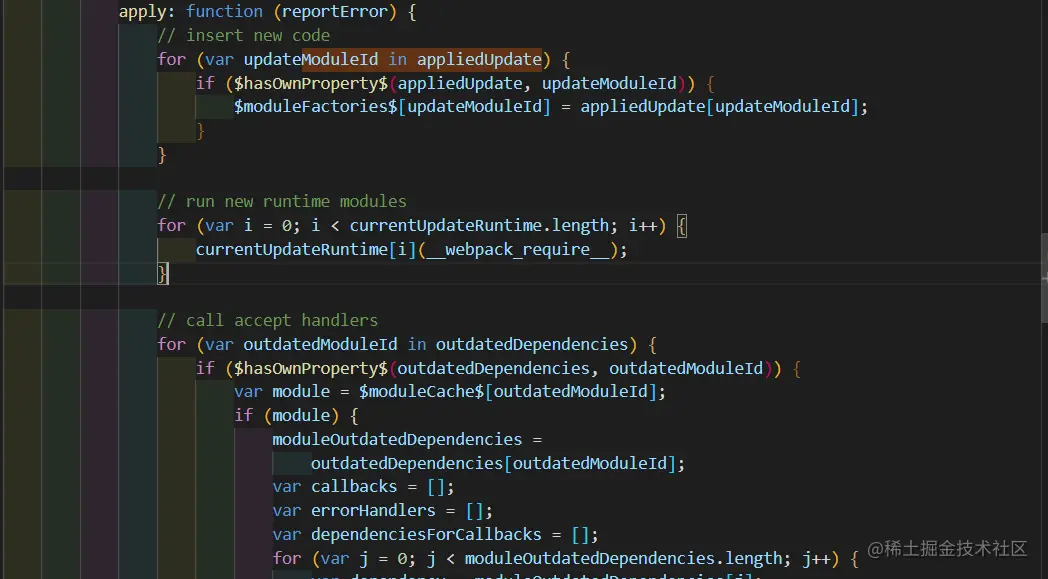Click the comment '// call accept handlers'
This screenshot has width=1048, height=579.
[267, 320]
